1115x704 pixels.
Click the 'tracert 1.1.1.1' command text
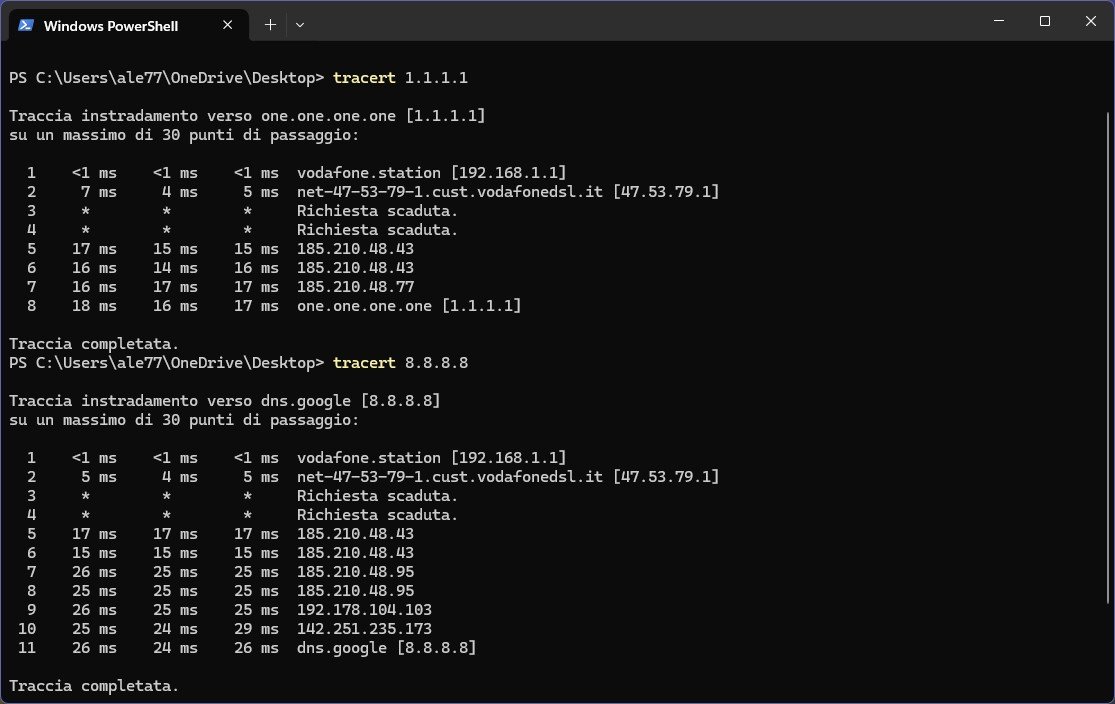click(x=400, y=77)
